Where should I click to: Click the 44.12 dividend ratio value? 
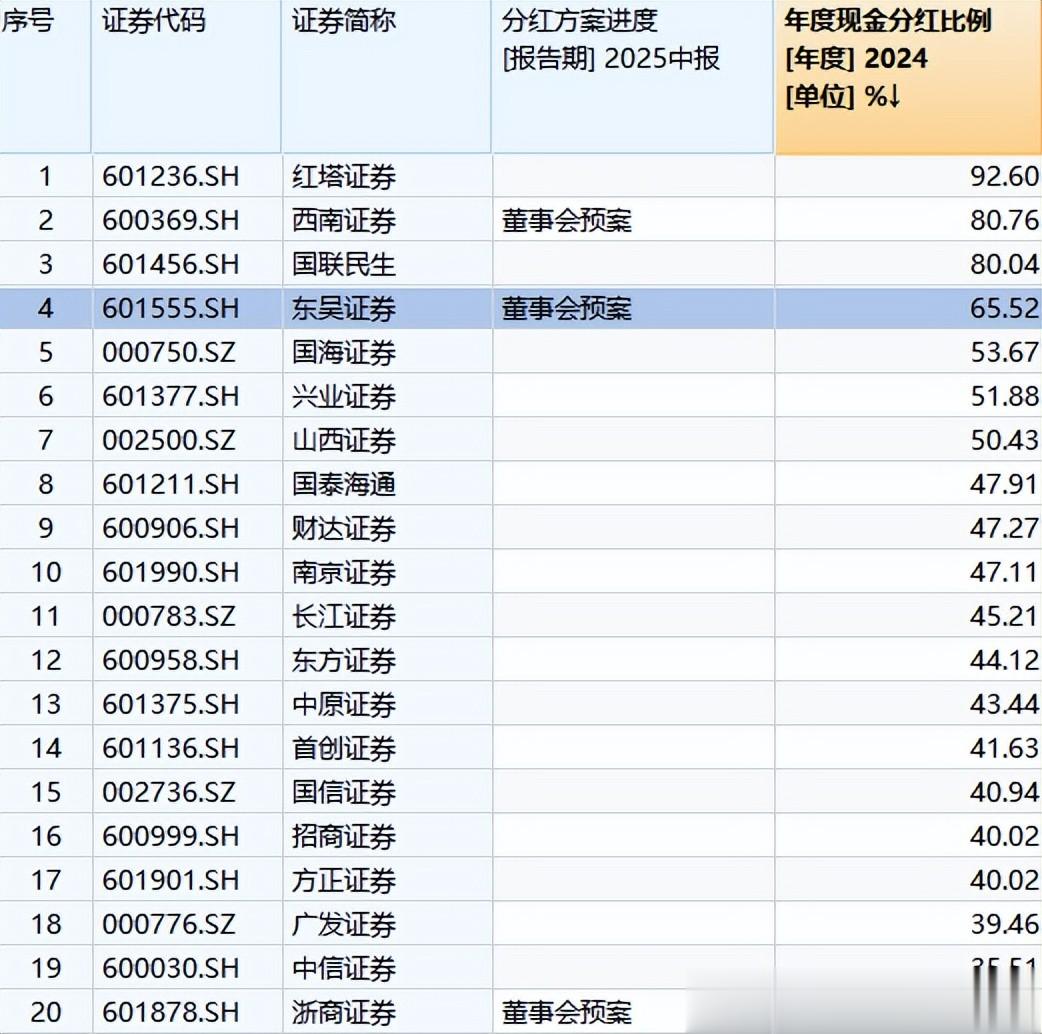1004,660
